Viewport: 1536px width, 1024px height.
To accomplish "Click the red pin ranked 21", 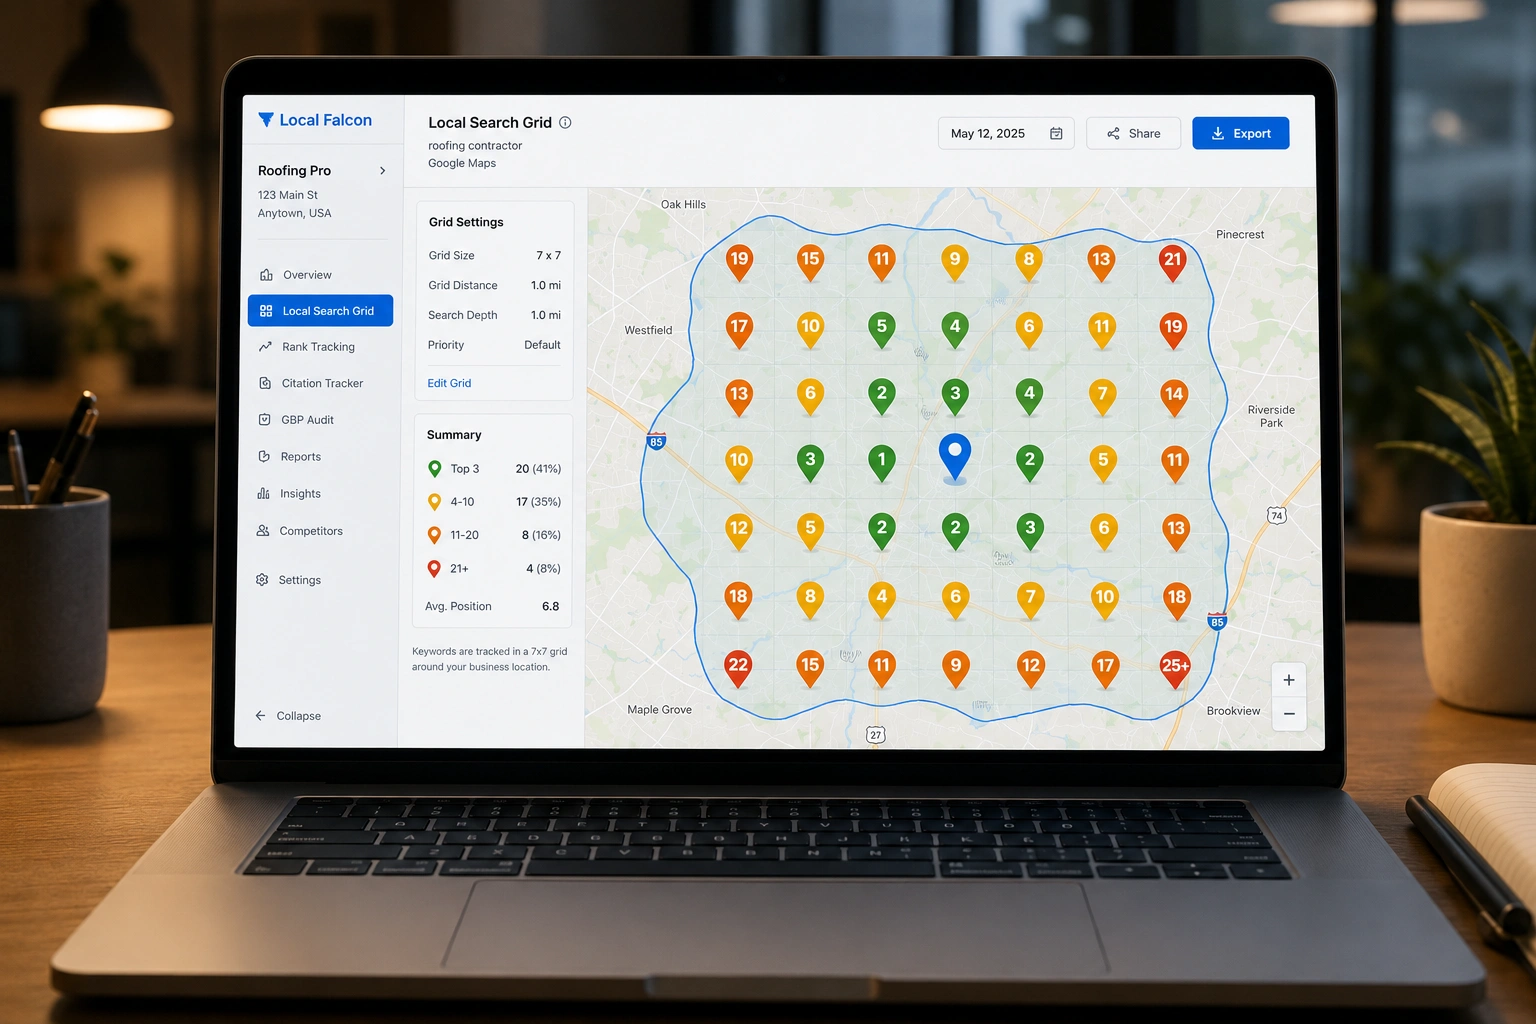I will tap(1173, 263).
